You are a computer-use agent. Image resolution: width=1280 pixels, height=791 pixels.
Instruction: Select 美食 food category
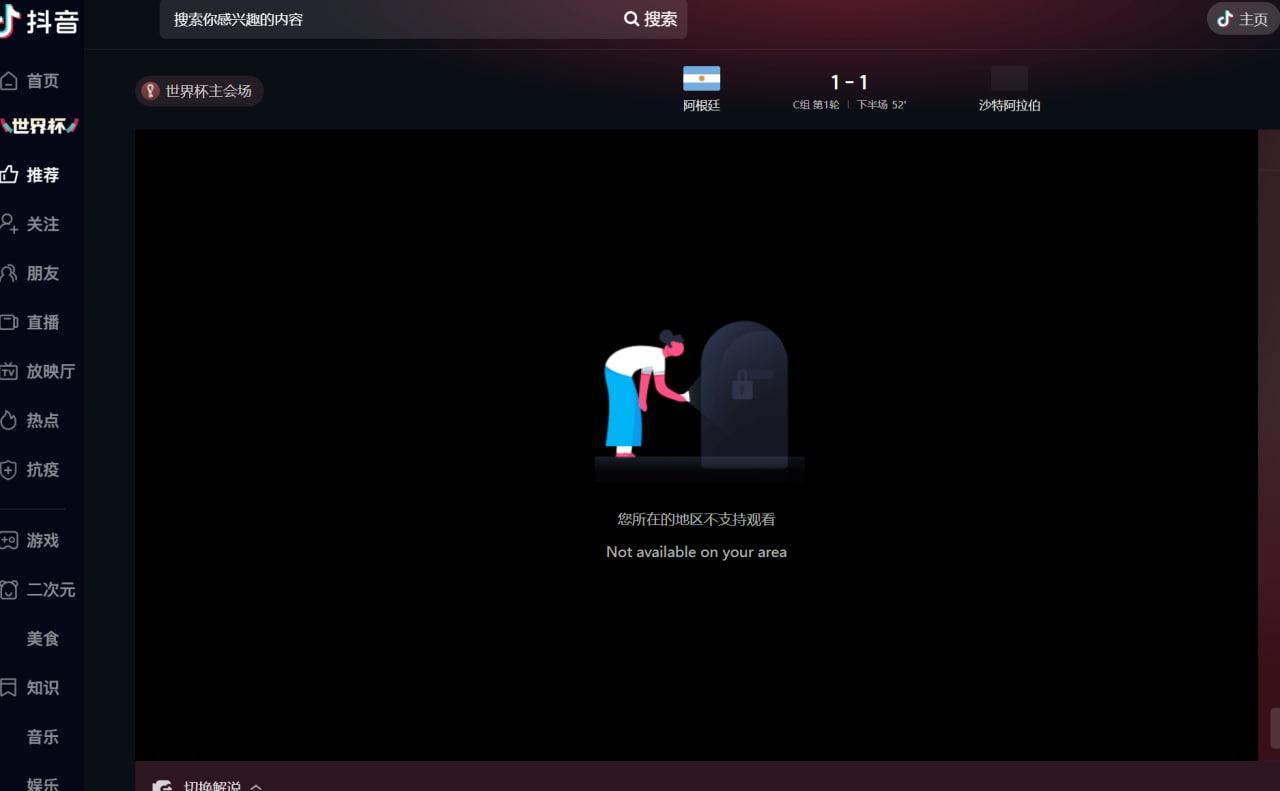[x=42, y=638]
